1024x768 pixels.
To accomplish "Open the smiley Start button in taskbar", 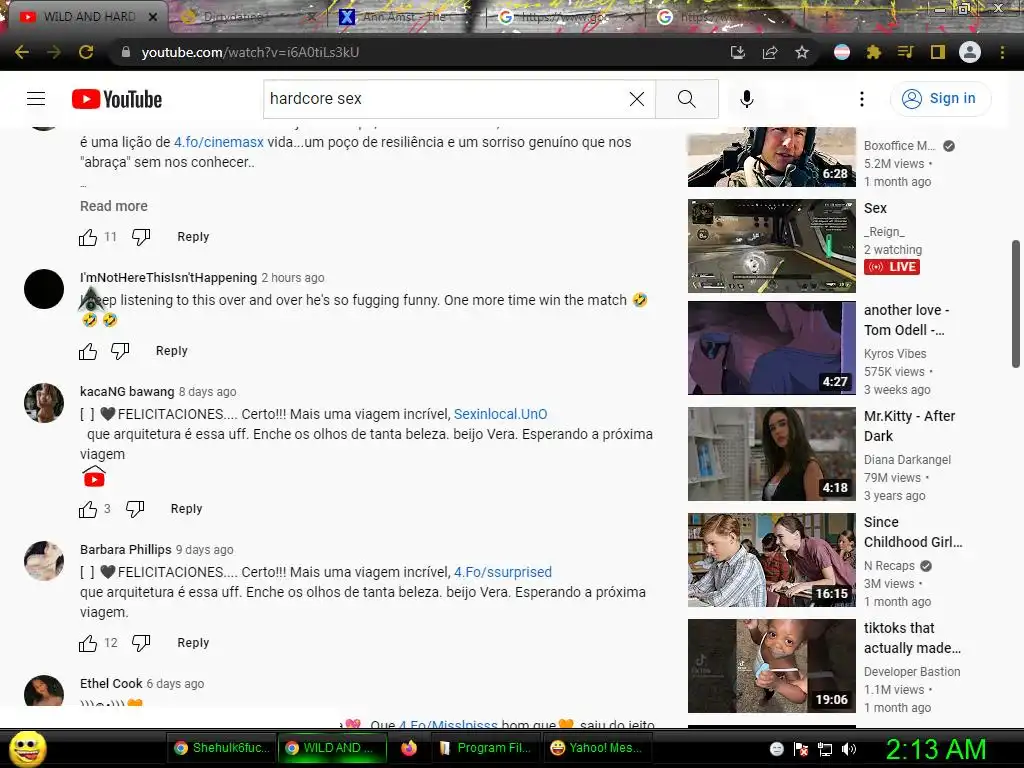I will click(27, 748).
